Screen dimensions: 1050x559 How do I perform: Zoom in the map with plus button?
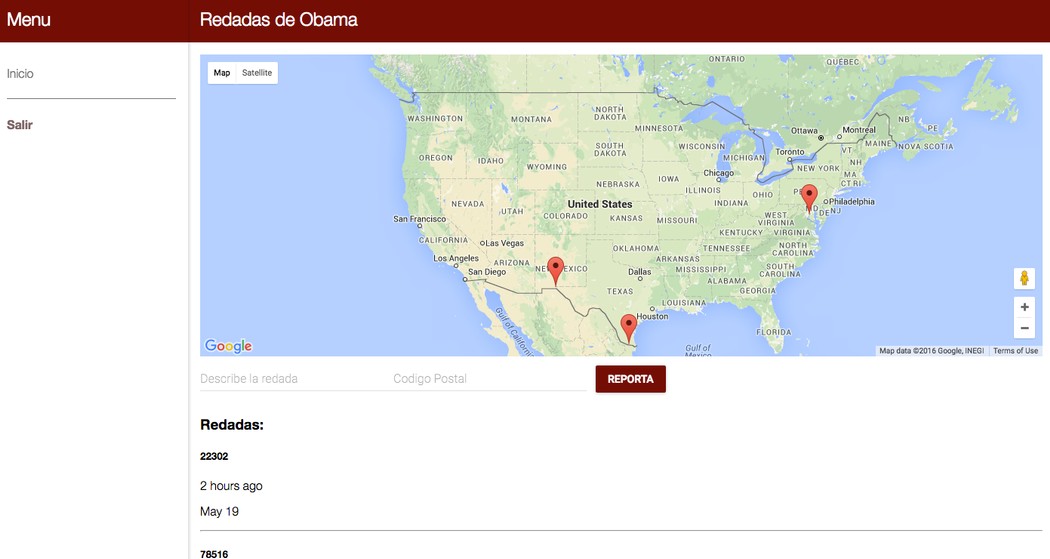point(1024,307)
